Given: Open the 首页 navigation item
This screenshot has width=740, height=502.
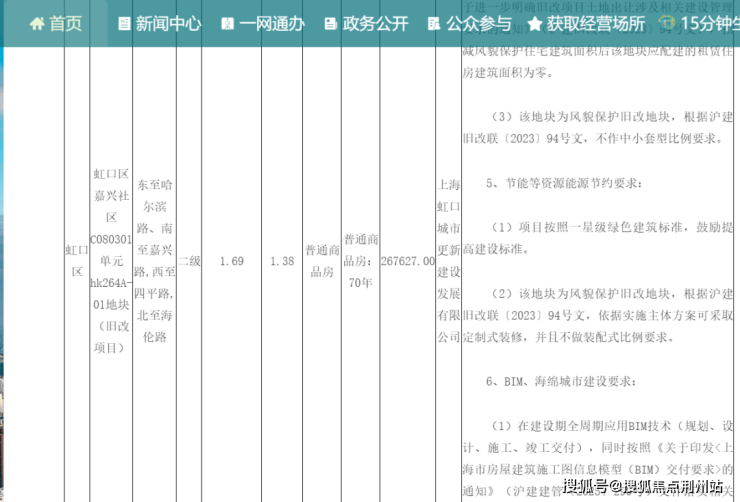Looking at the screenshot, I should click(66, 23).
